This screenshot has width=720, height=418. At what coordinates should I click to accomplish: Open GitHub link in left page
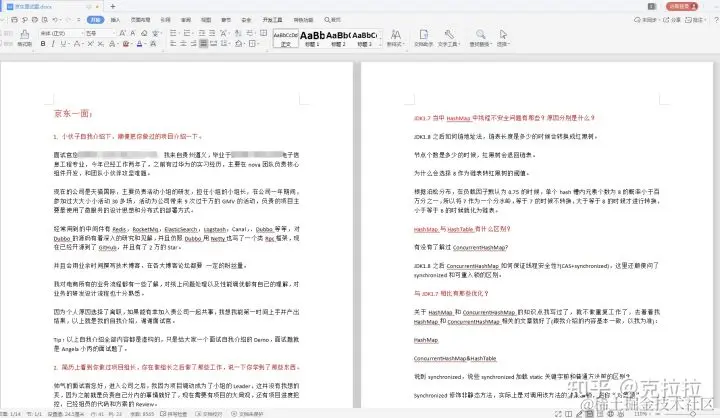107,247
